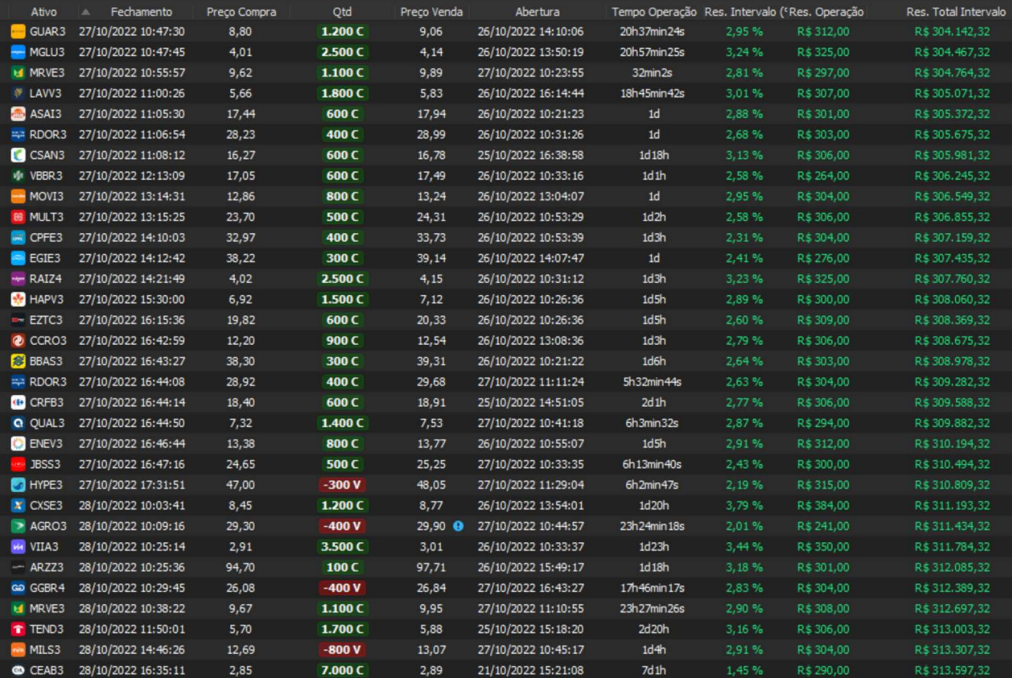The height and width of the screenshot is (678, 1012).
Task: Click the Tempo Operação column header
Action: pyautogui.click(x=653, y=12)
